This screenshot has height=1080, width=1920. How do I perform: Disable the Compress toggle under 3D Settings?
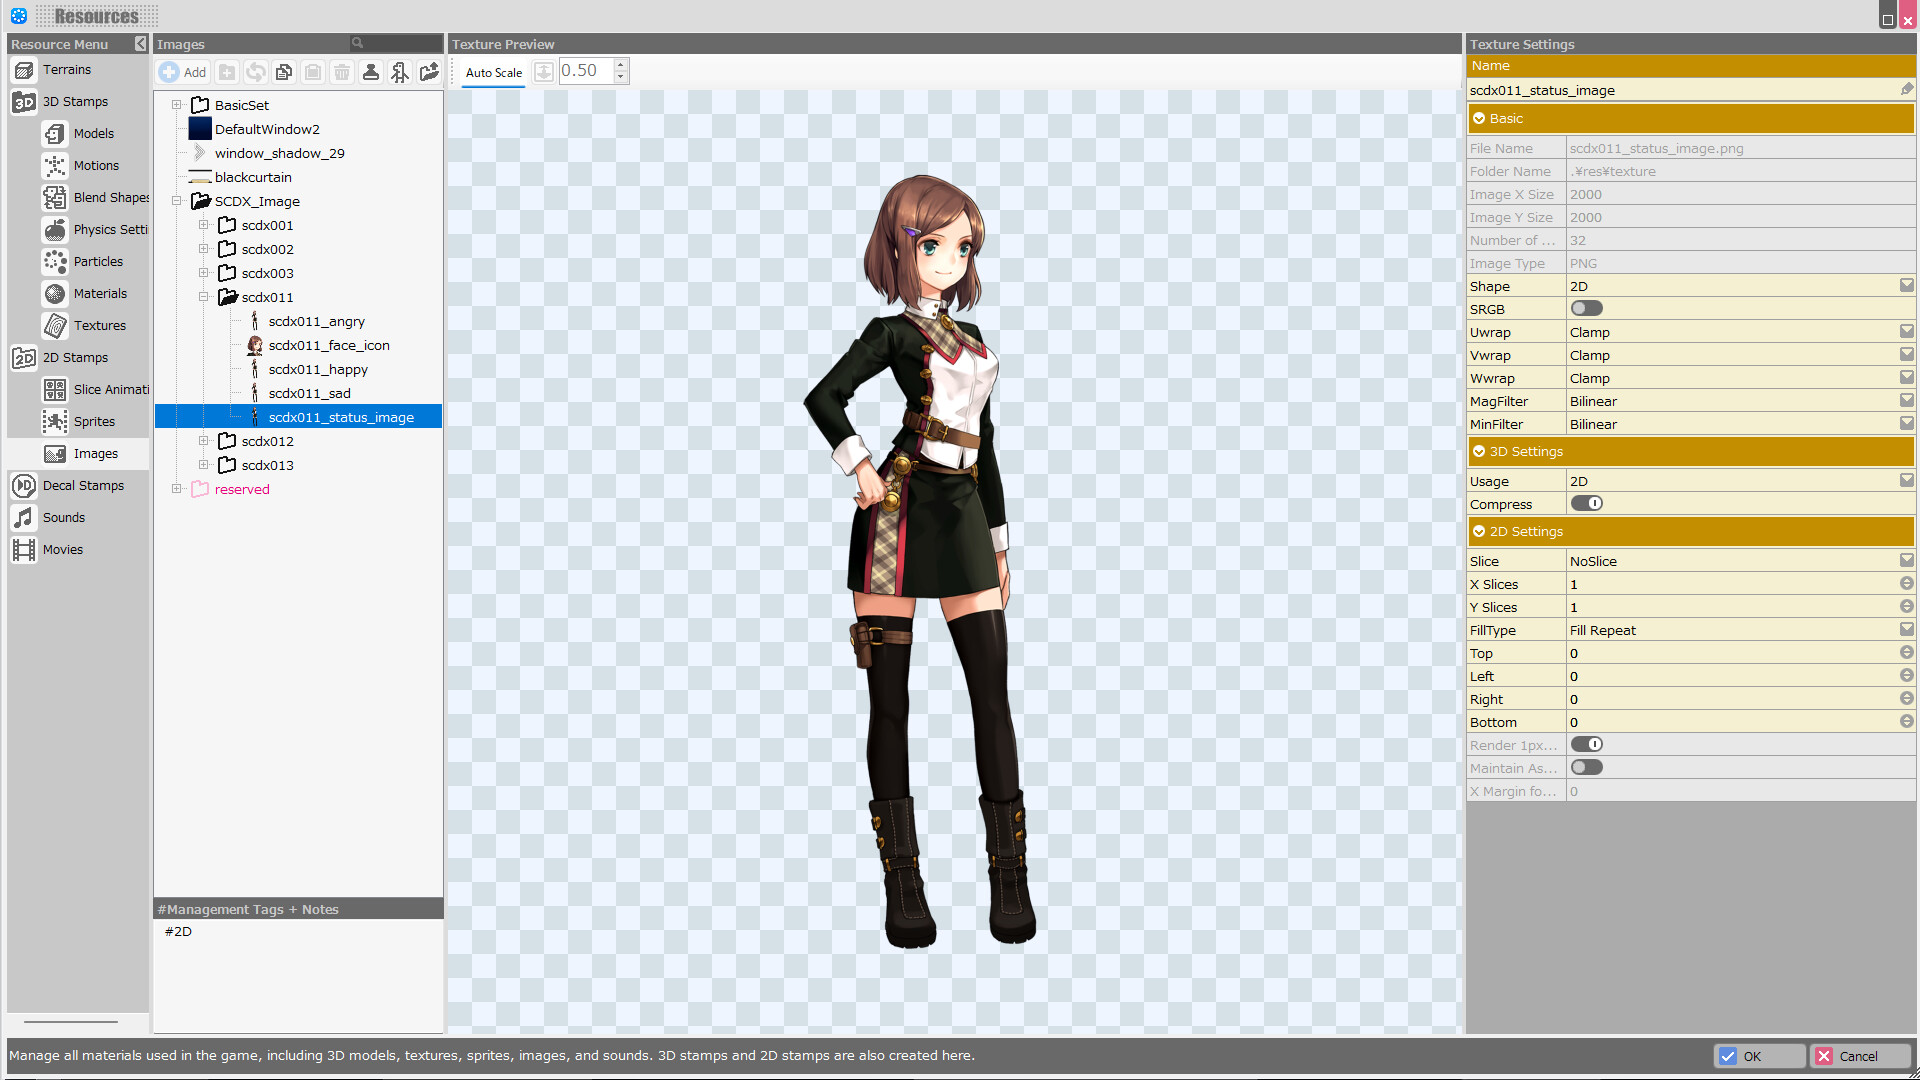(1588, 503)
